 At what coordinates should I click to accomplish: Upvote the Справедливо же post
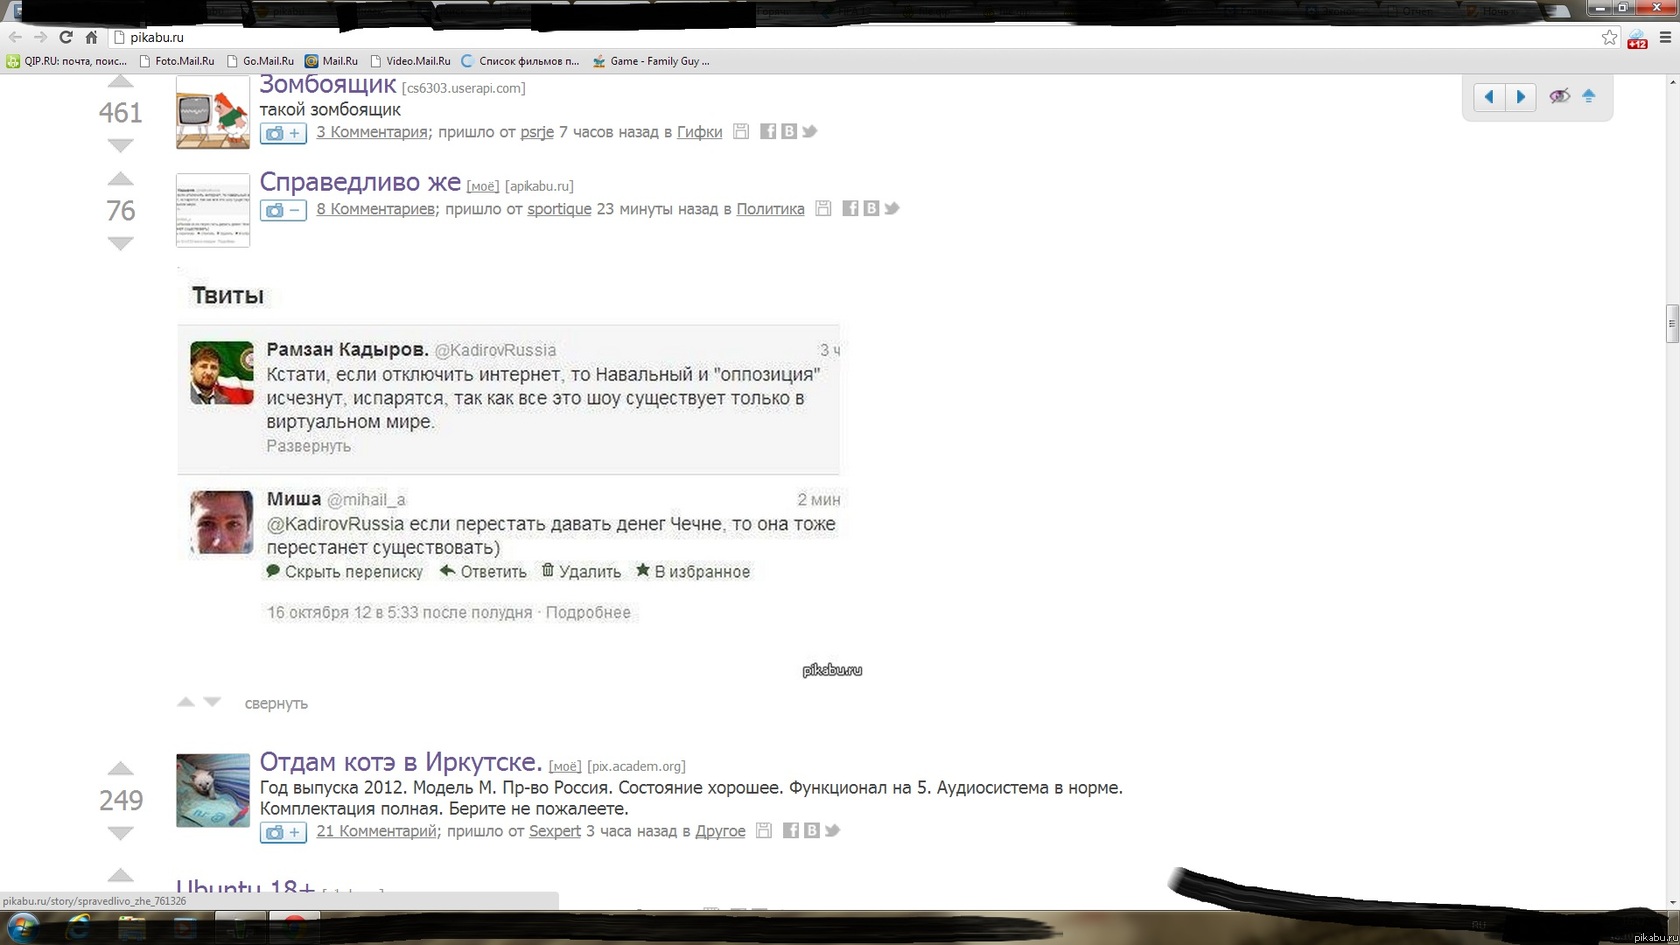tap(120, 180)
